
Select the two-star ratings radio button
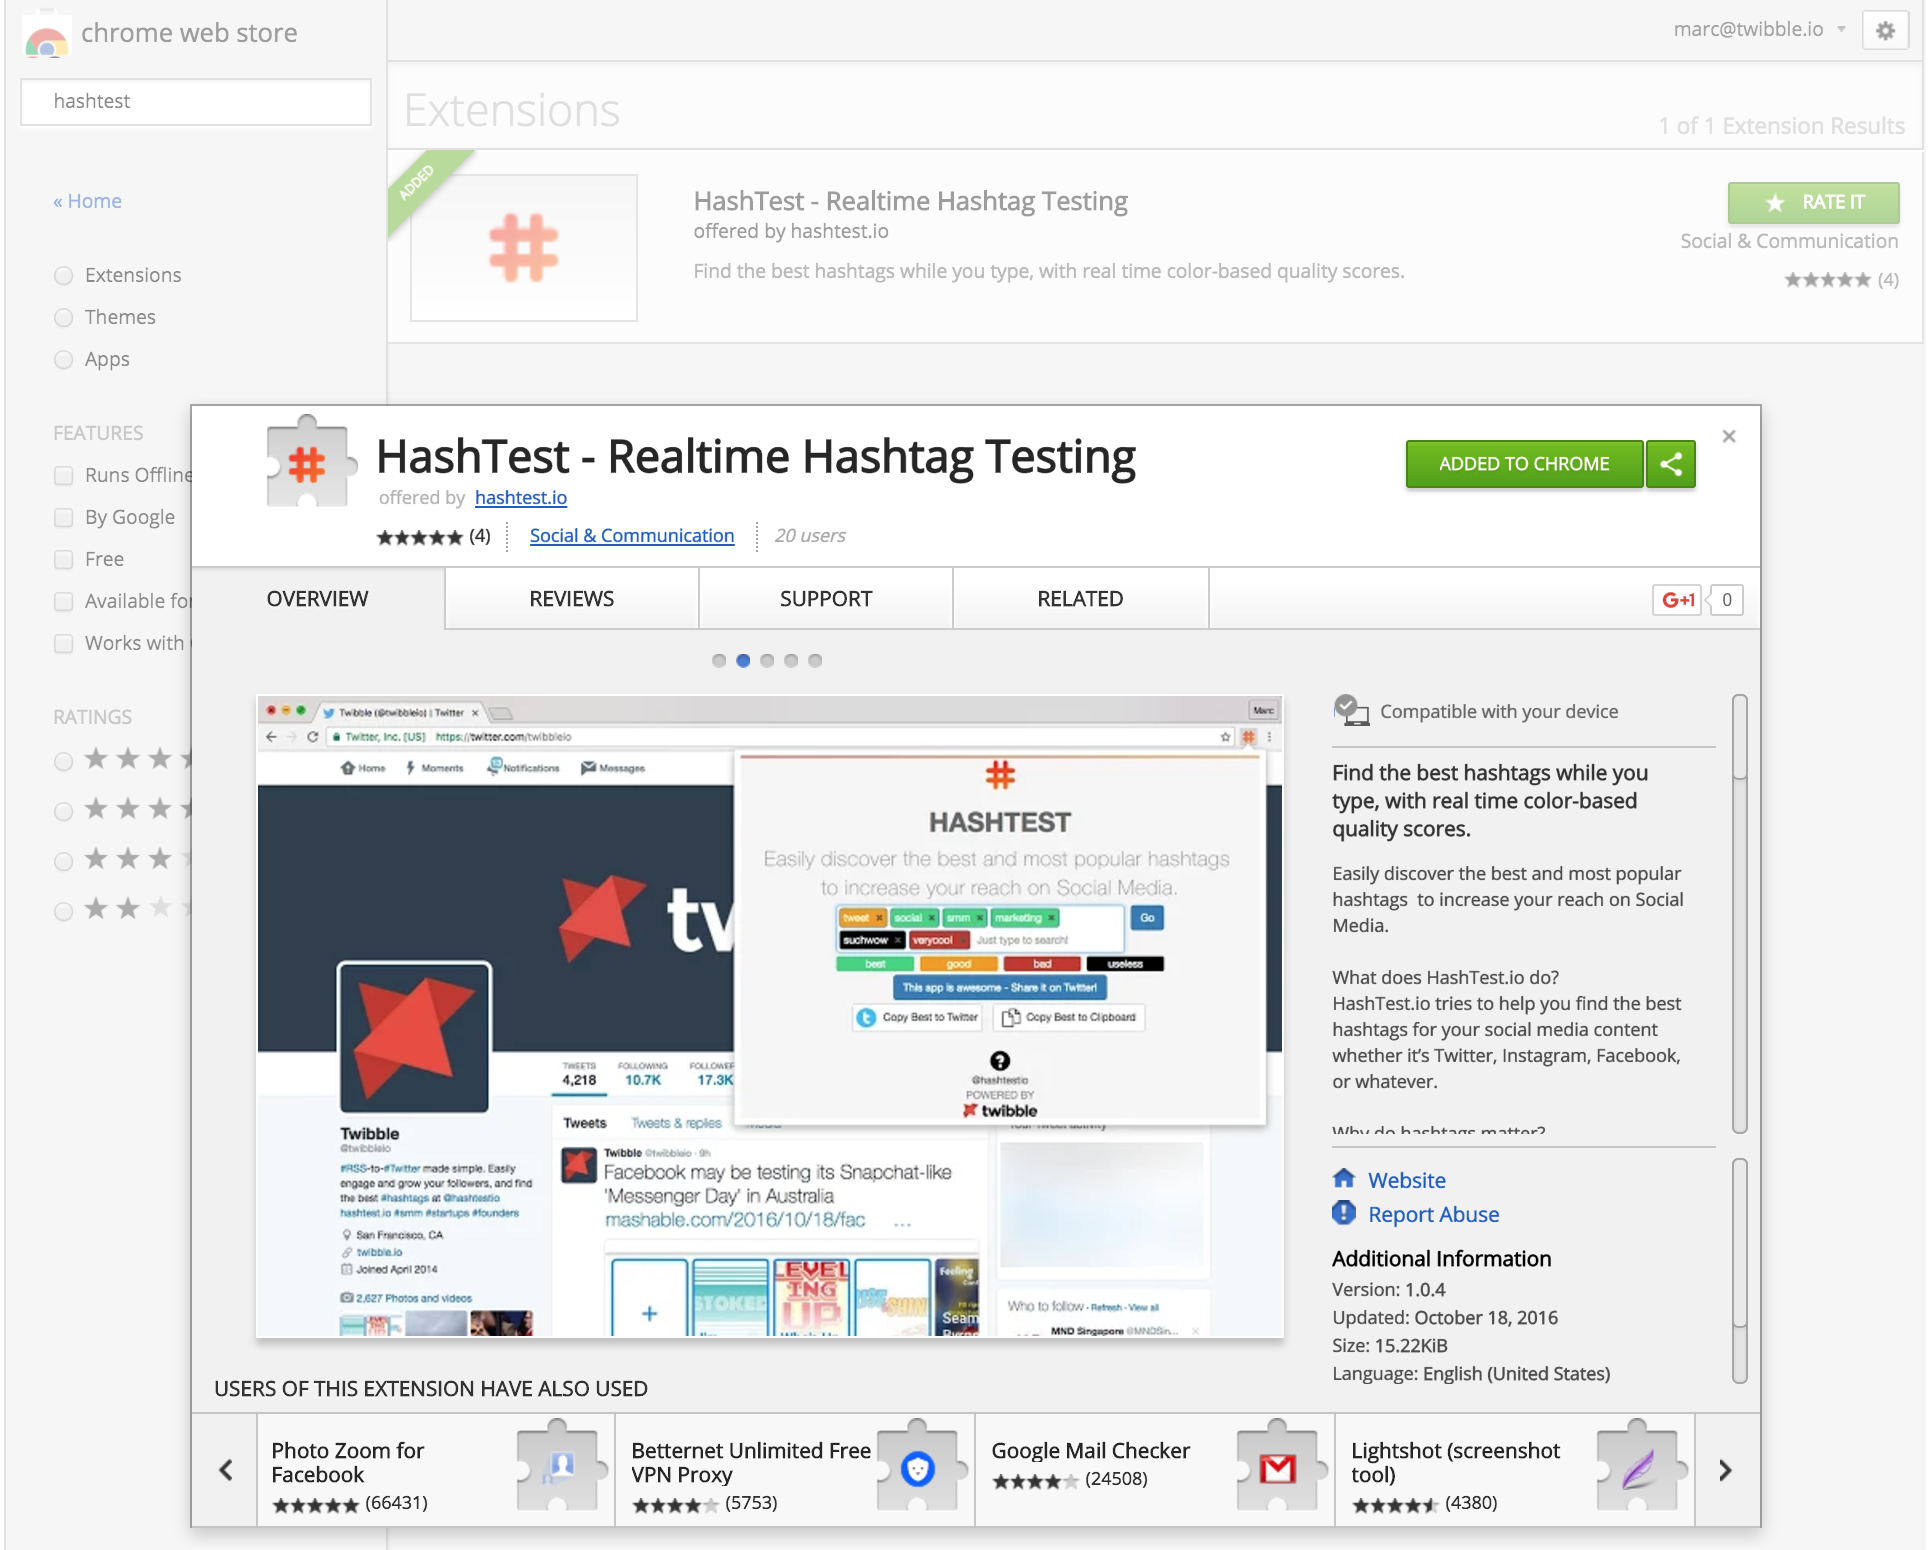pos(64,911)
